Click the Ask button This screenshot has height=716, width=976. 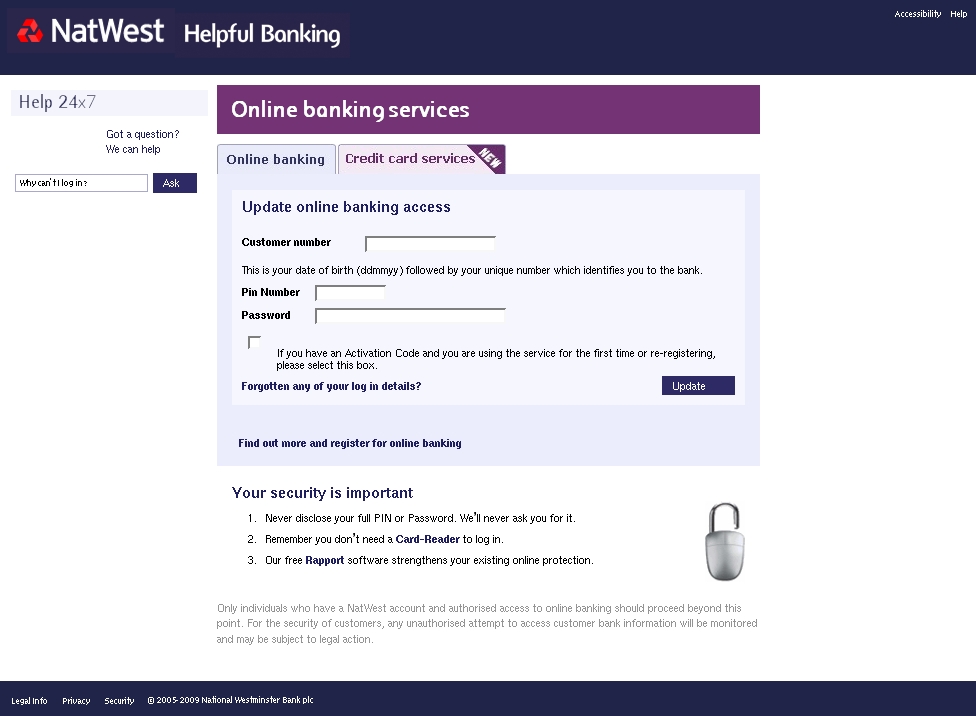coord(175,183)
